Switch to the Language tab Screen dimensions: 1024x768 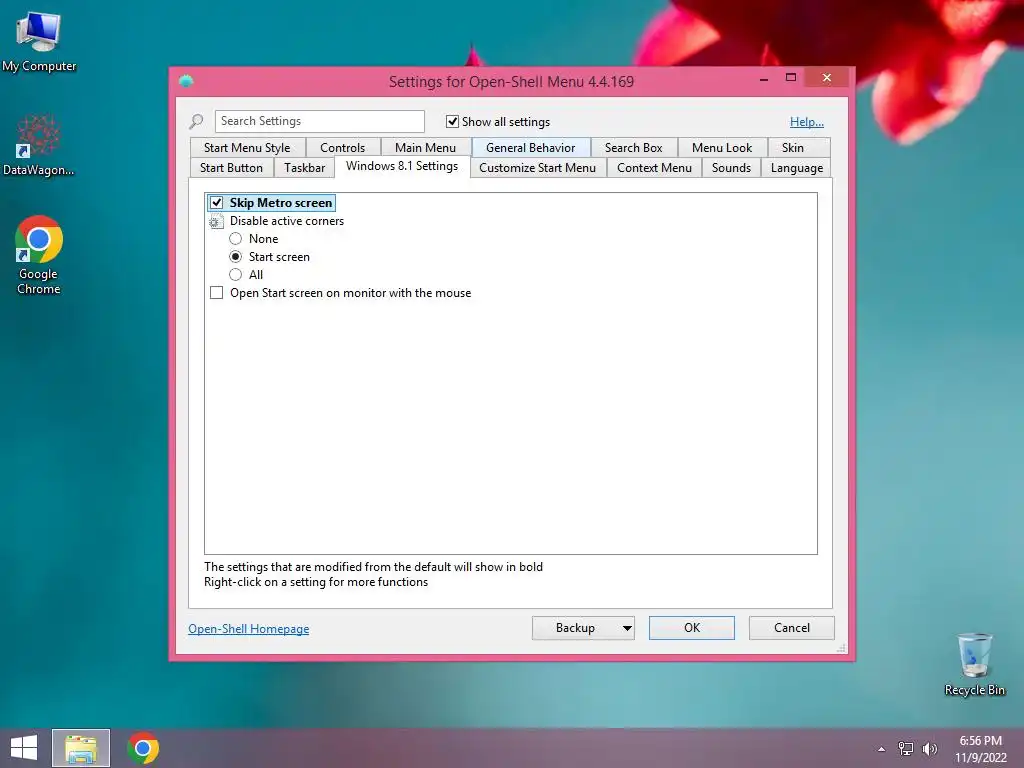[x=796, y=168]
